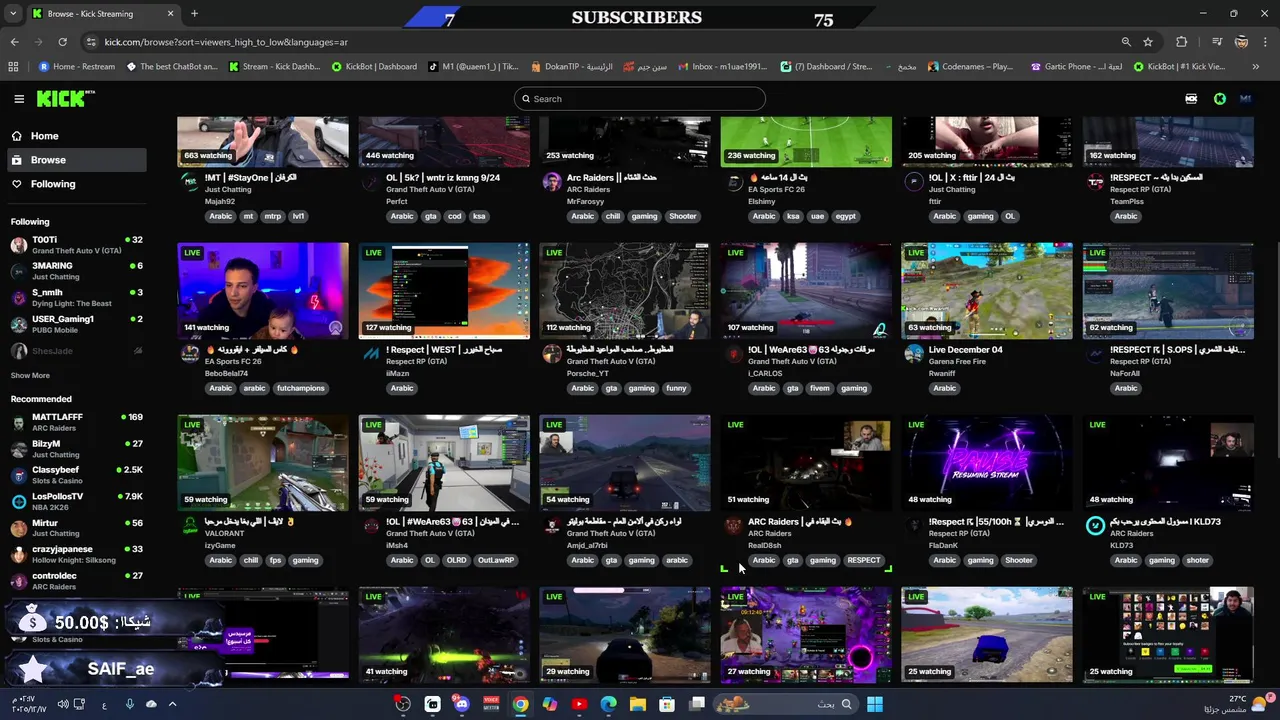The image size is (1280, 720).
Task: Toggle microphone icon in system tray
Action: point(129,704)
